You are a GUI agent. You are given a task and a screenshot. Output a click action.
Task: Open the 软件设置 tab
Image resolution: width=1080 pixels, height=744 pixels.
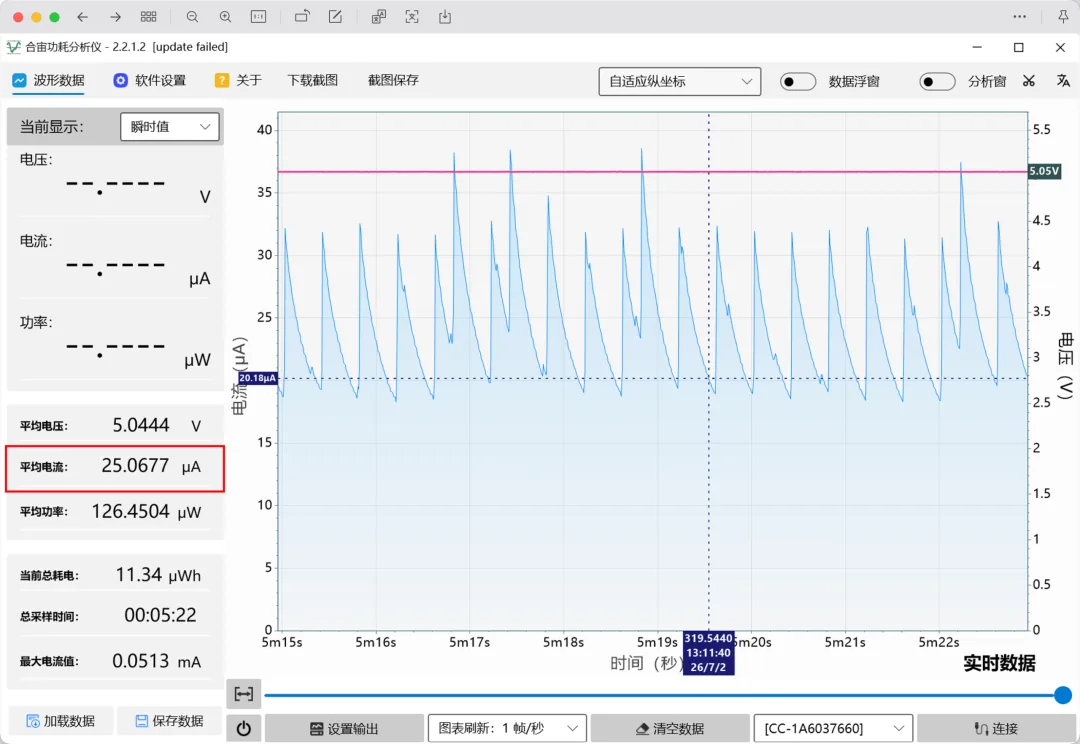point(149,81)
